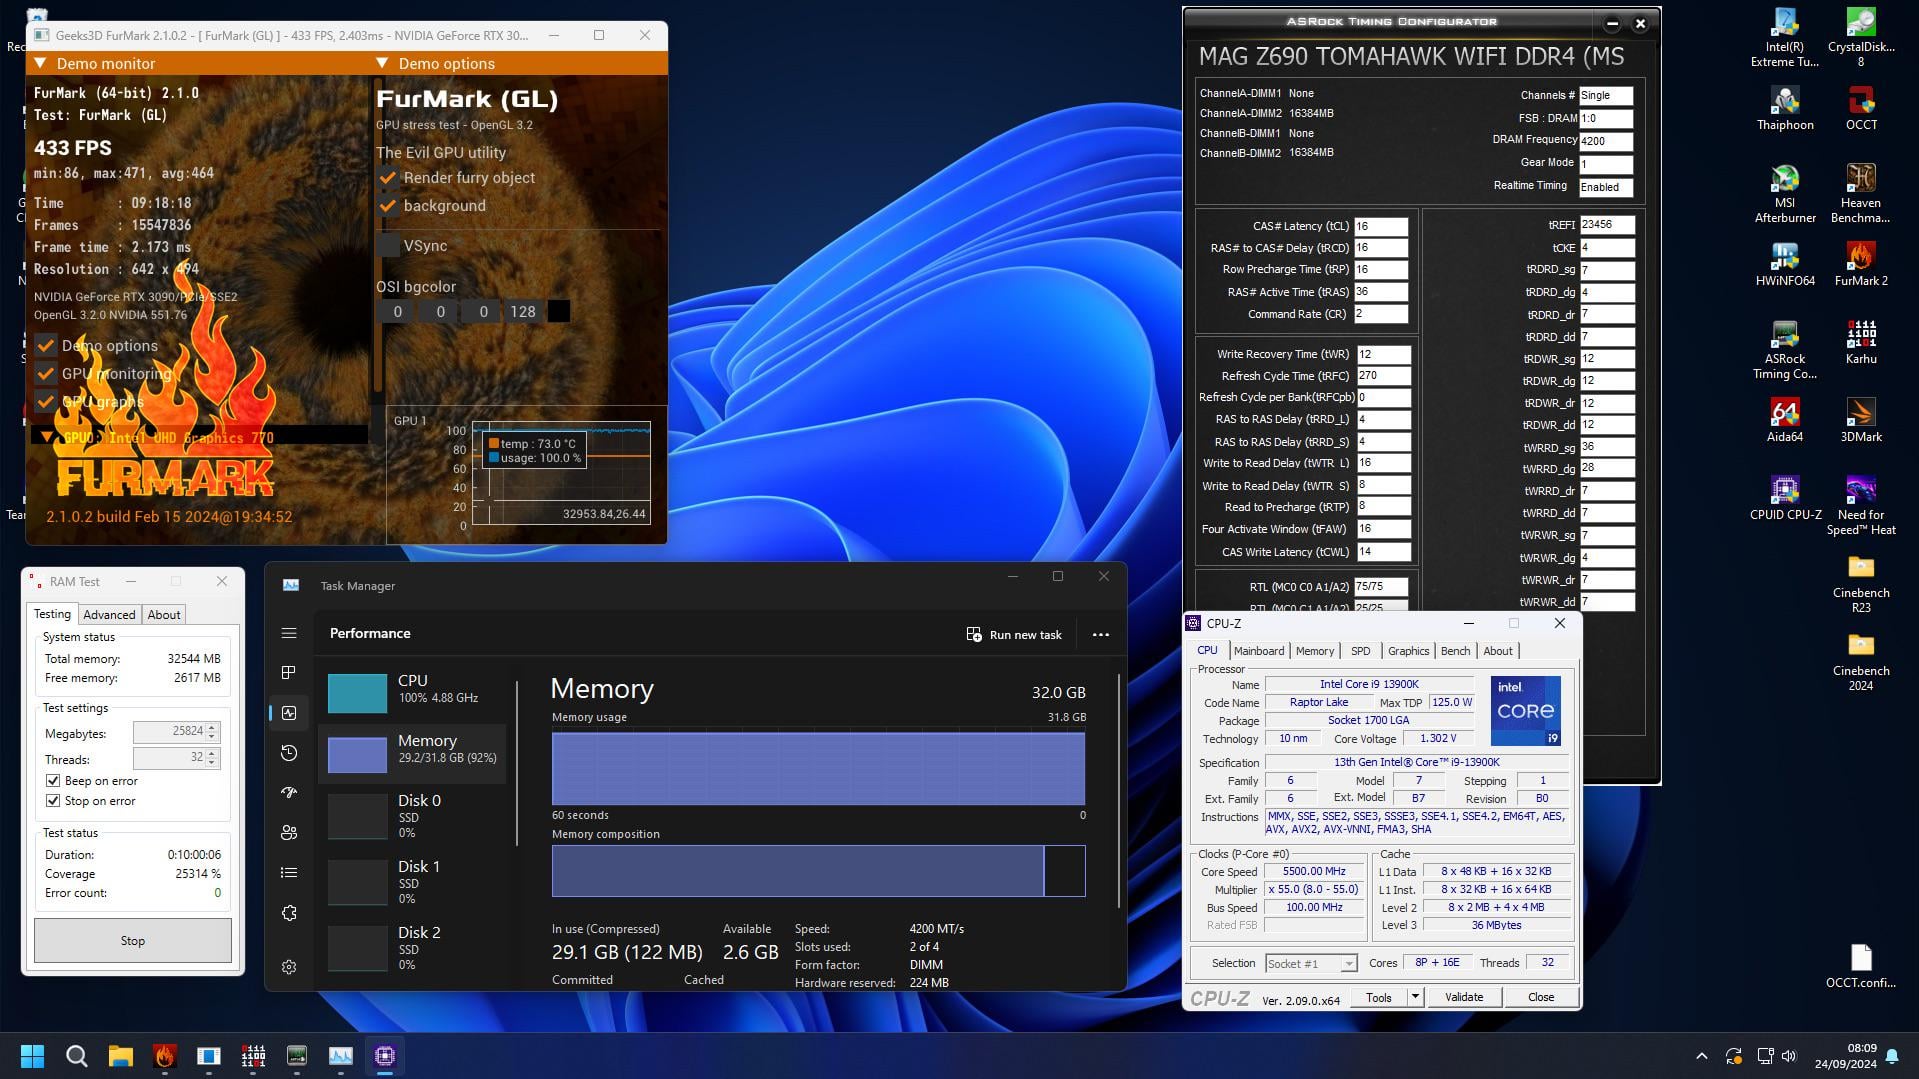Launch Aida64 desktop shortcut

(x=1785, y=420)
